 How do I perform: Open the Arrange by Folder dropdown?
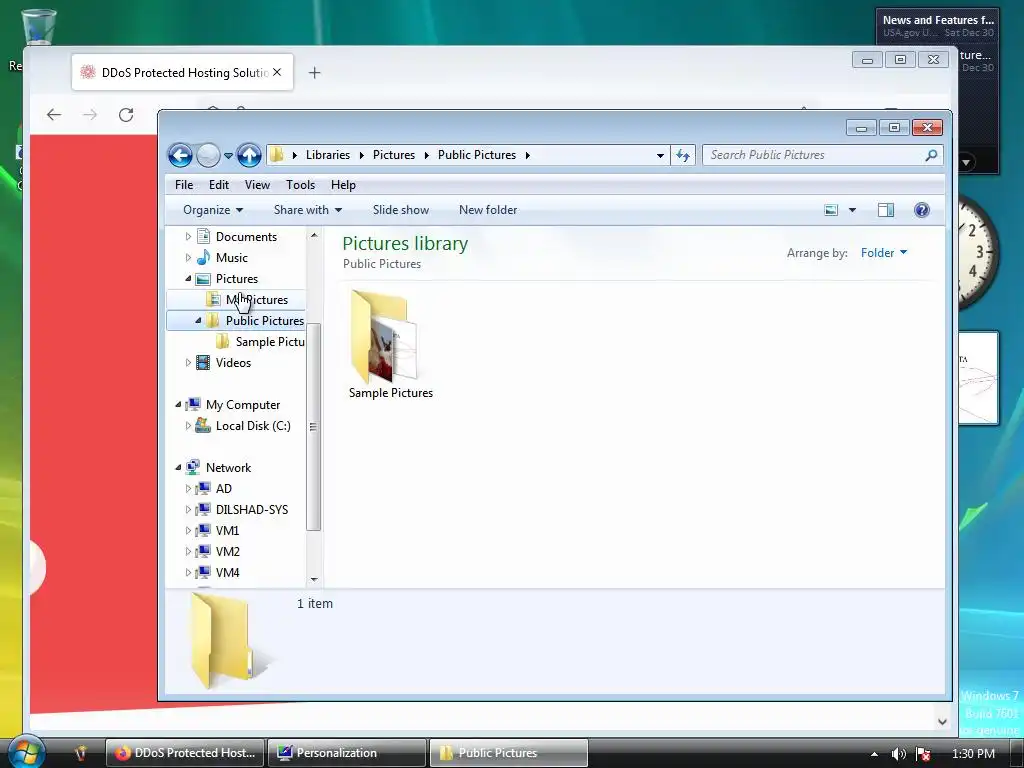pyautogui.click(x=884, y=253)
